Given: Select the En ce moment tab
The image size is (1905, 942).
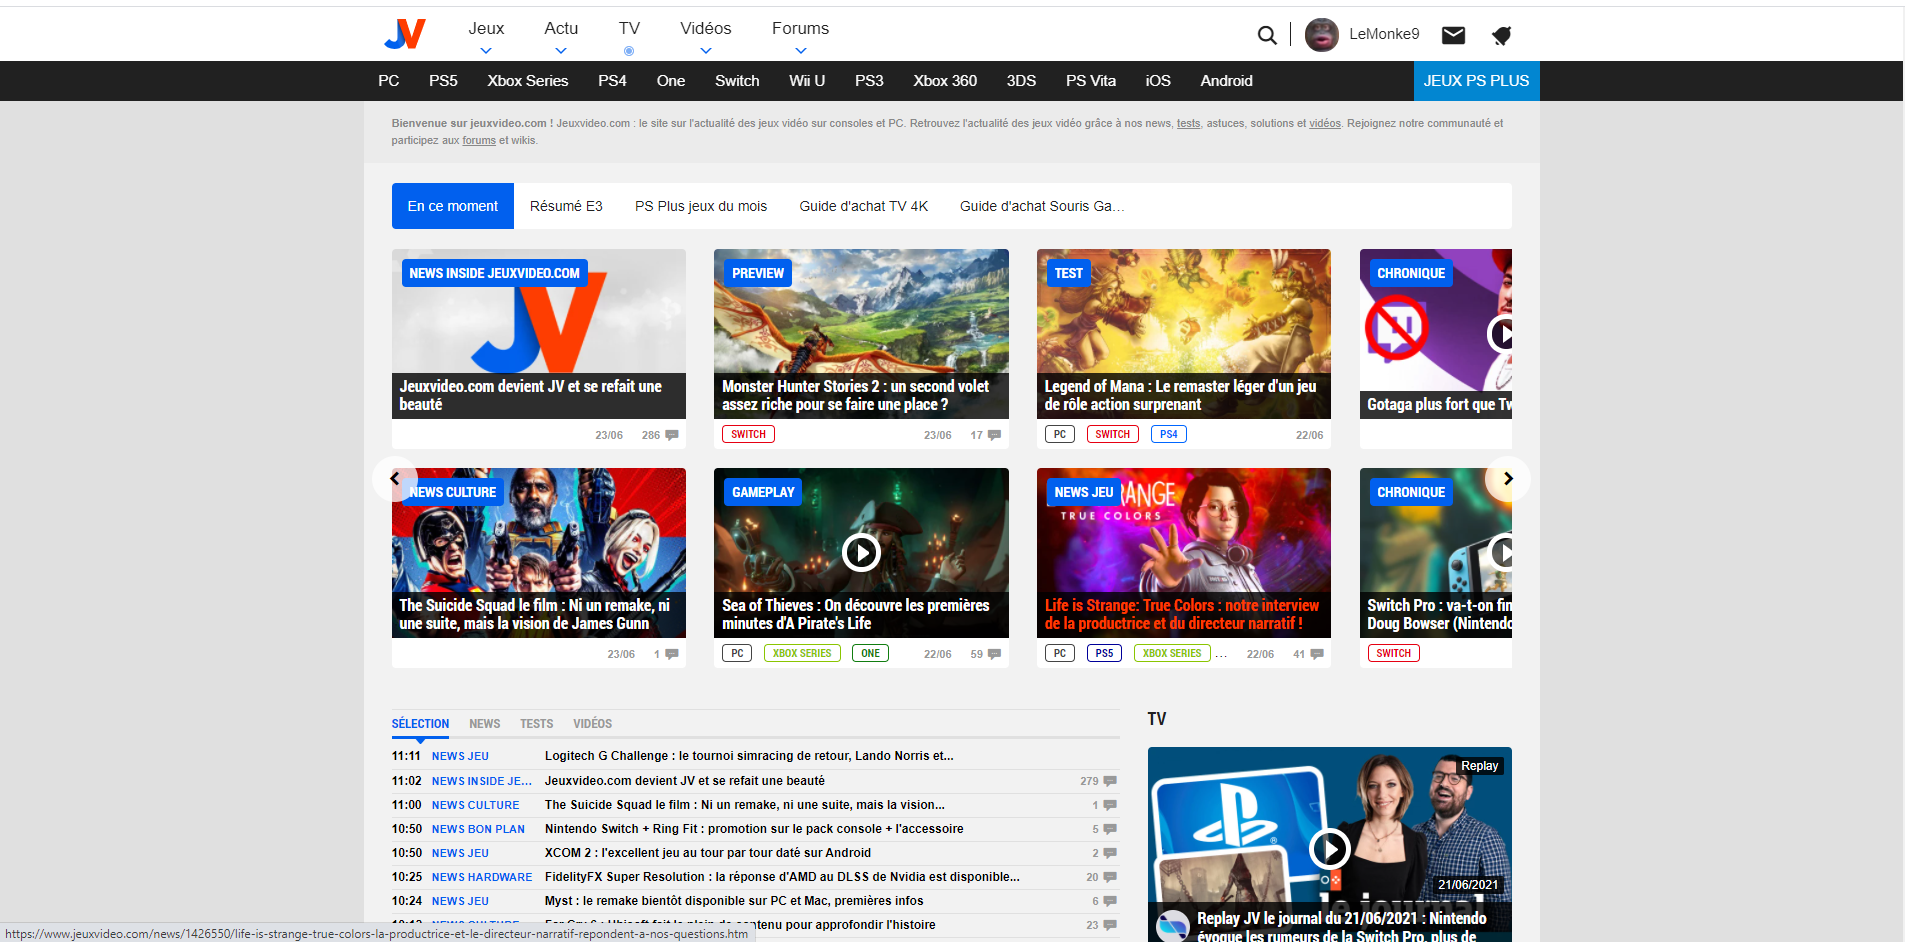Looking at the screenshot, I should pyautogui.click(x=453, y=206).
